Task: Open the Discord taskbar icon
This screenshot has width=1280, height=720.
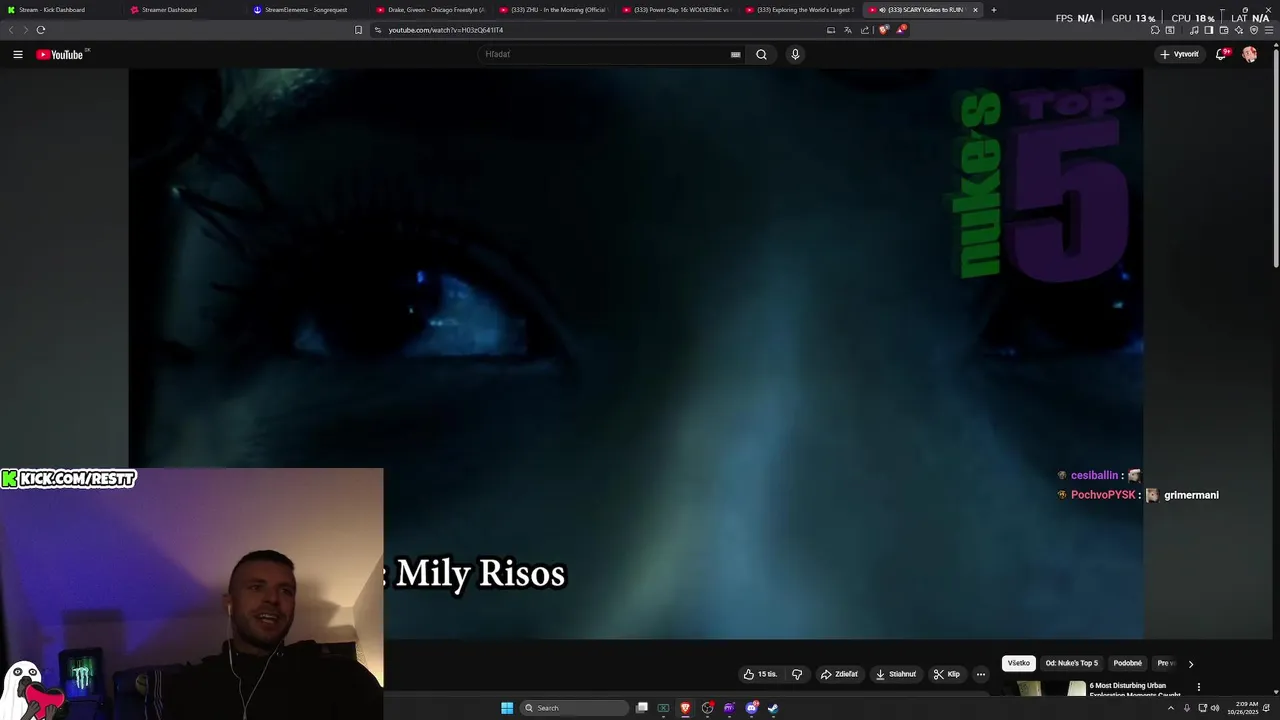Action: point(751,708)
